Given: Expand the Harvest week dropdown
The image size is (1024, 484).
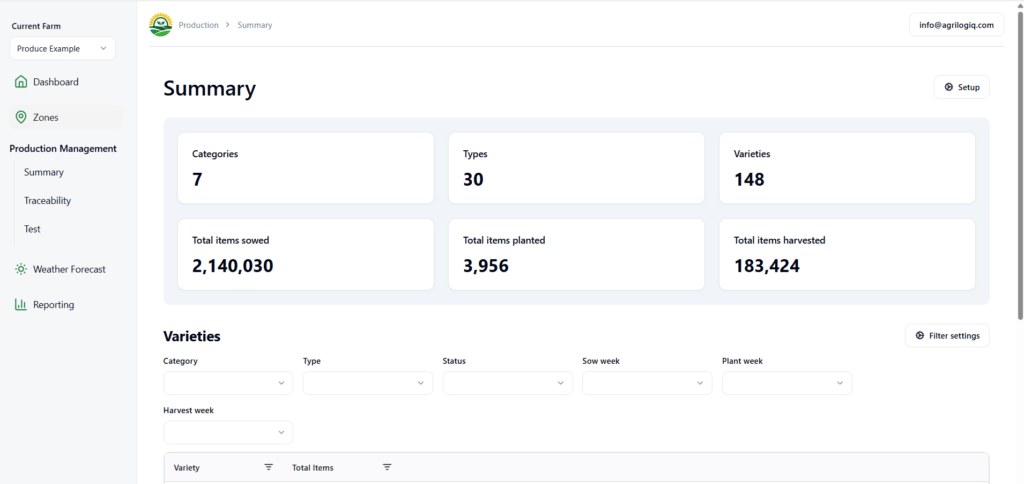Looking at the screenshot, I should point(228,432).
